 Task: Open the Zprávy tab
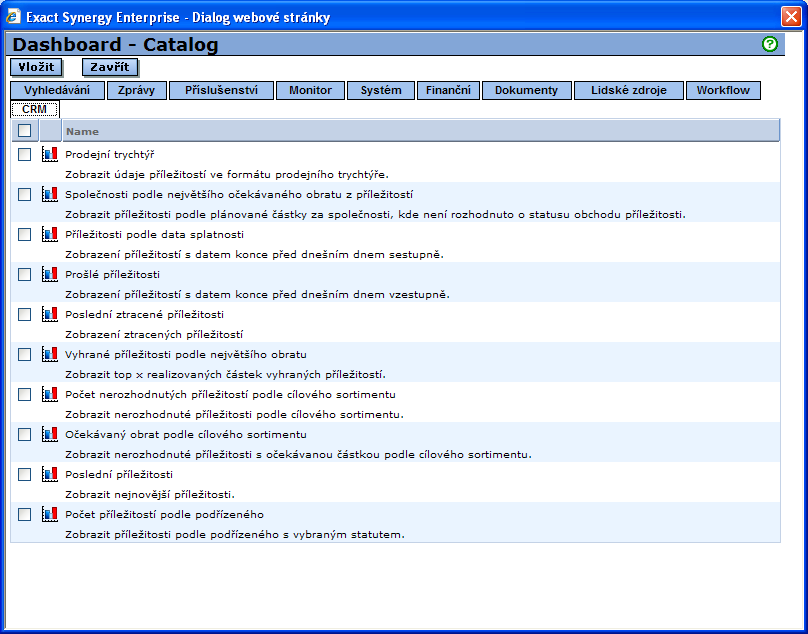(137, 90)
